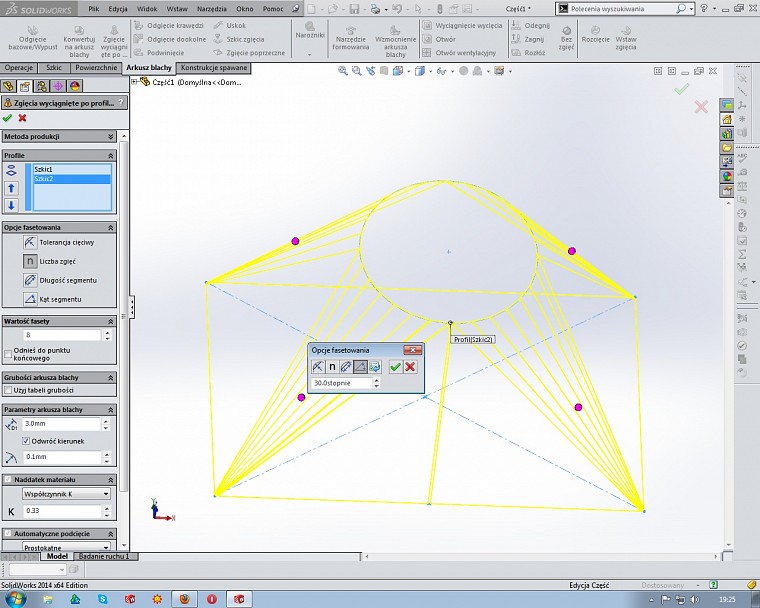The height and width of the screenshot is (608, 760).
Task: Select the Kąt segmentu faceting option
Action: (x=30, y=299)
